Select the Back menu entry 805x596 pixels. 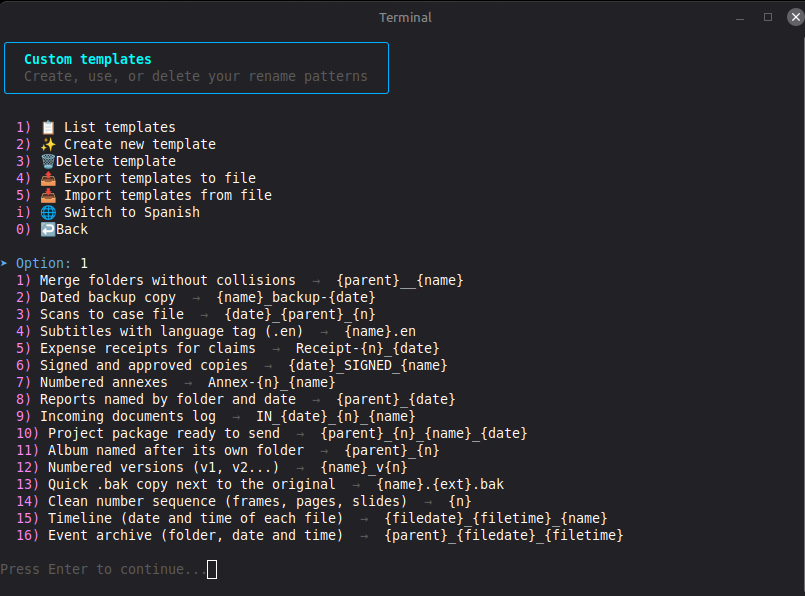coord(52,229)
